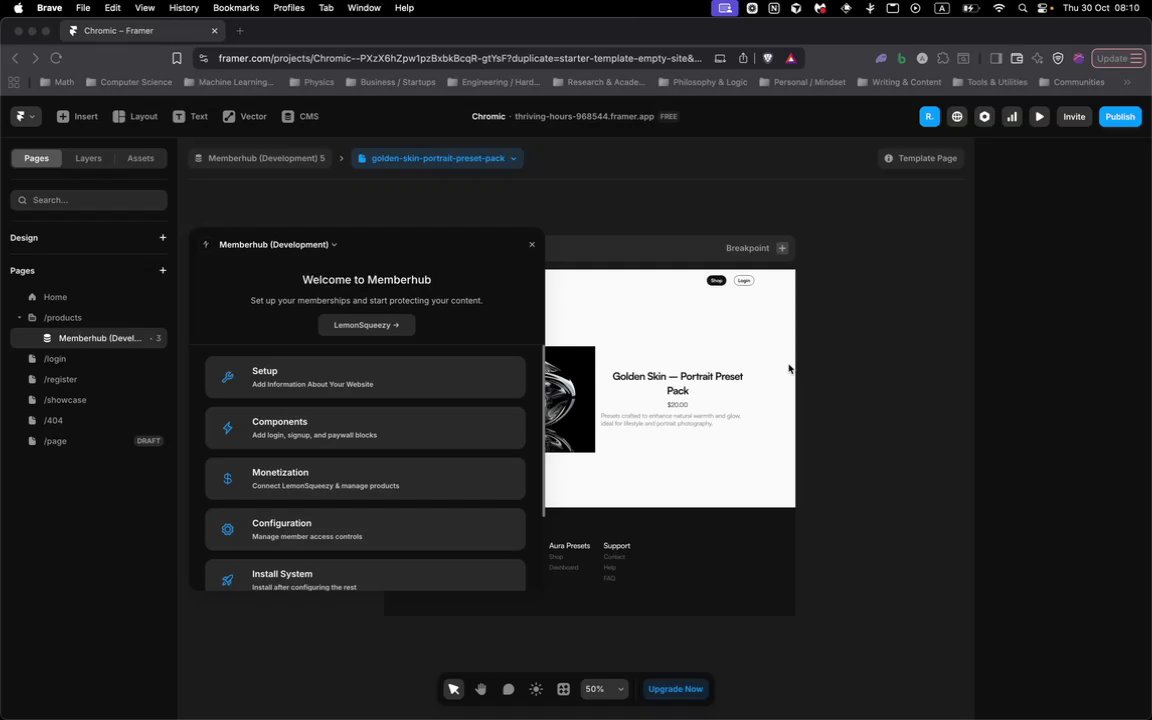Select Memberhub (Devel... CMS page

[x=89, y=338]
